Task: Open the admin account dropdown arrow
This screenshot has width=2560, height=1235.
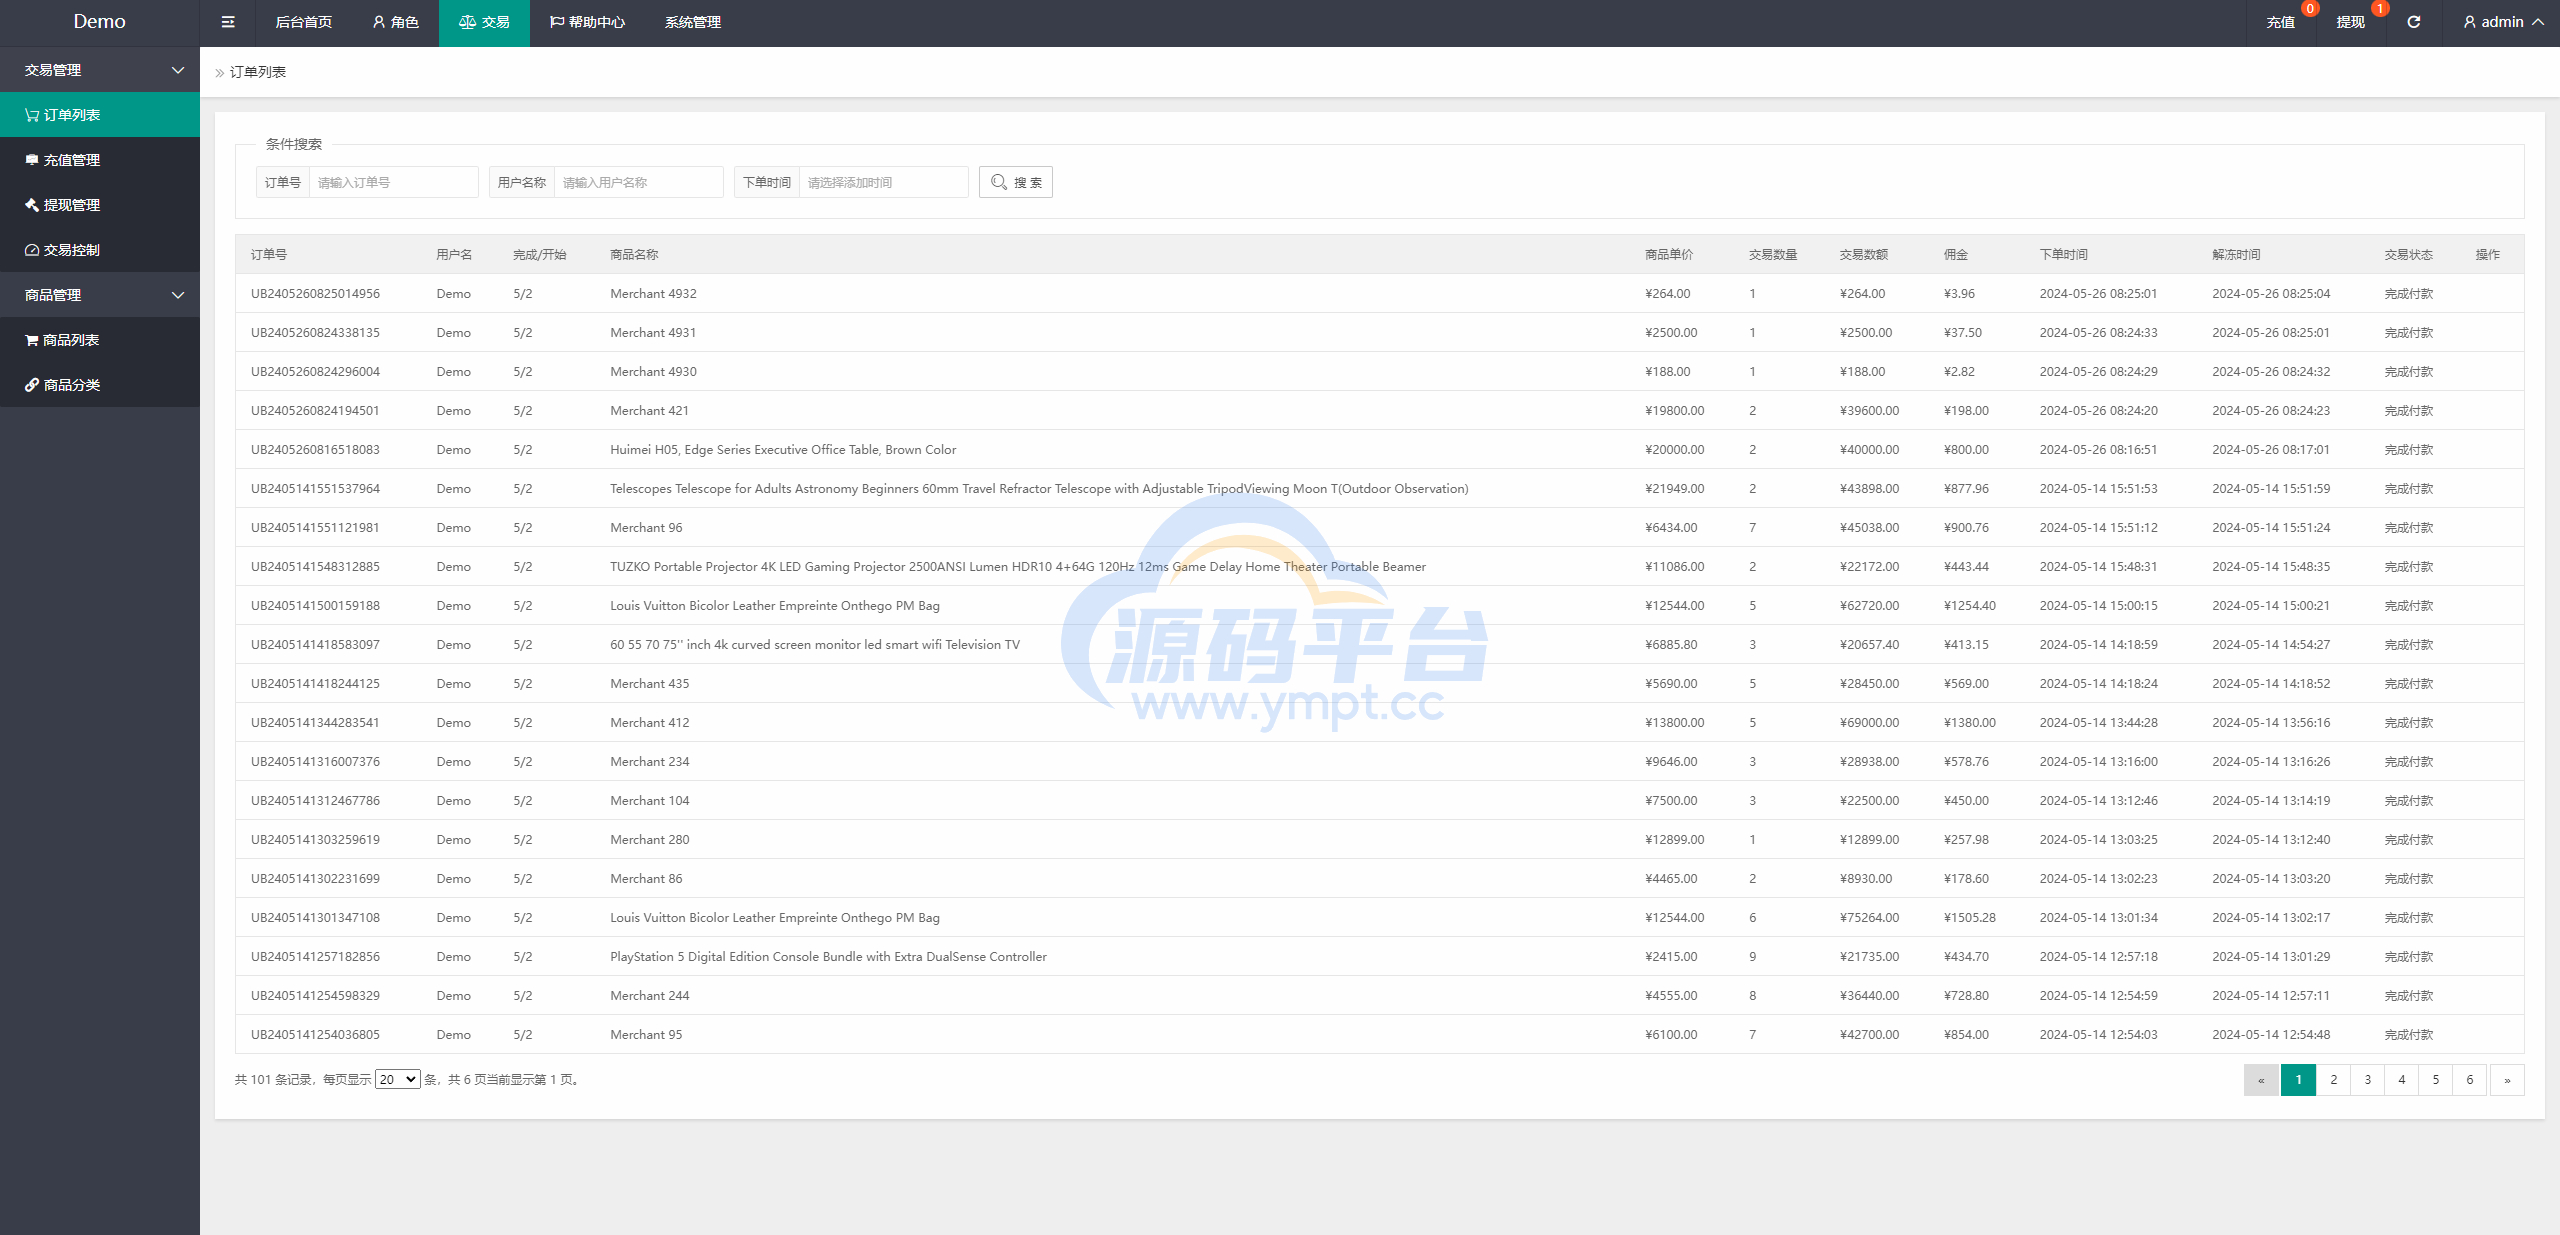Action: (x=2538, y=22)
